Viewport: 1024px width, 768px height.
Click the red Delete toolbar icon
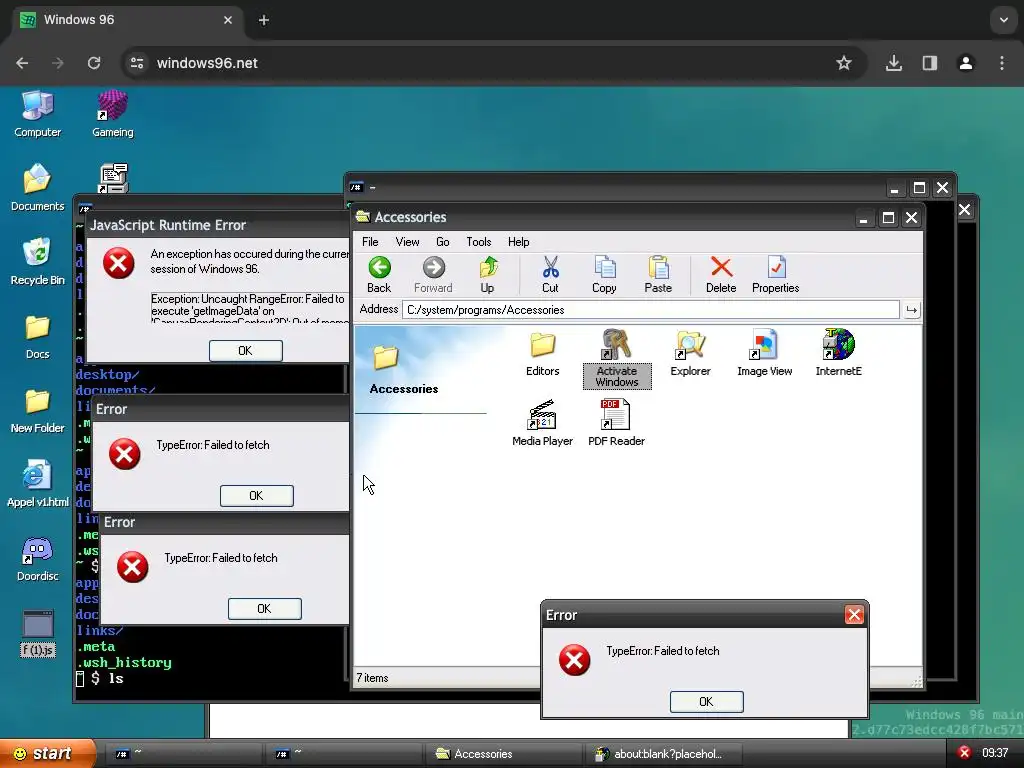tap(721, 275)
